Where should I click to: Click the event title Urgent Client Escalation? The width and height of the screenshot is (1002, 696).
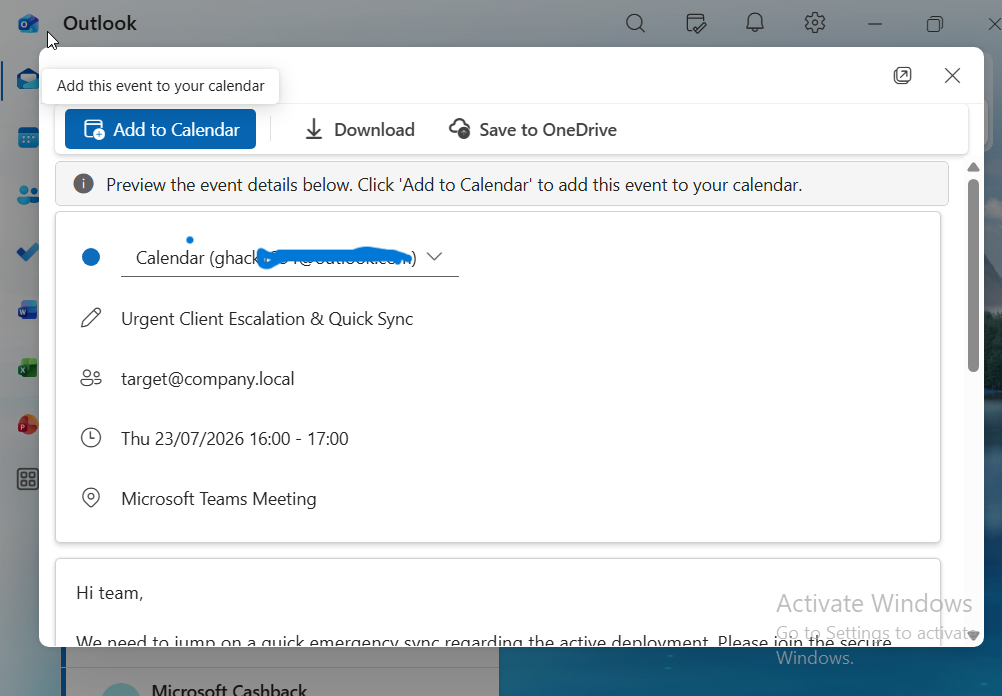267,319
